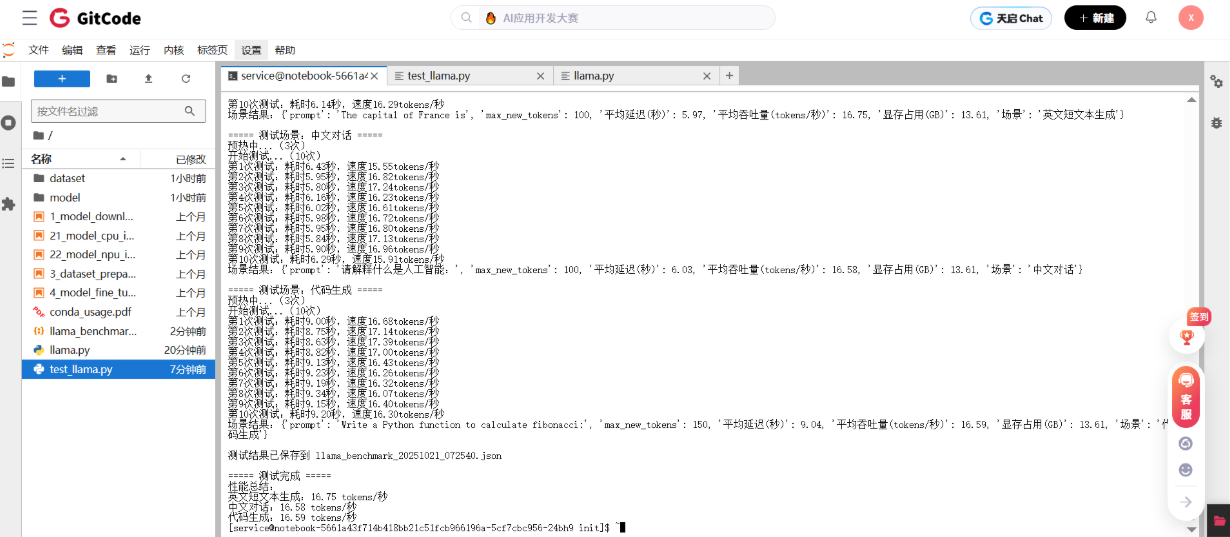Sort files by the 名称 column
Screen dimensions: 1230x537
pos(42,159)
